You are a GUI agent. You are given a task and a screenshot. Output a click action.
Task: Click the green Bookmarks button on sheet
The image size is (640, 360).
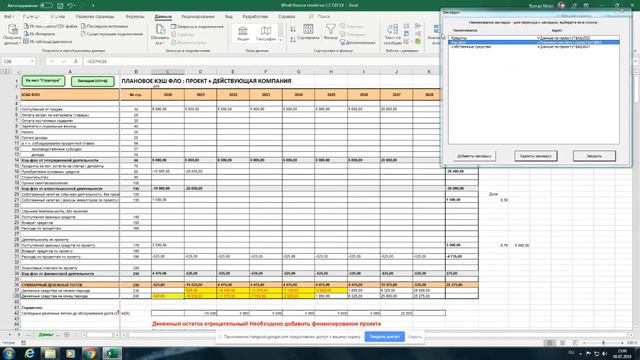tap(93, 81)
